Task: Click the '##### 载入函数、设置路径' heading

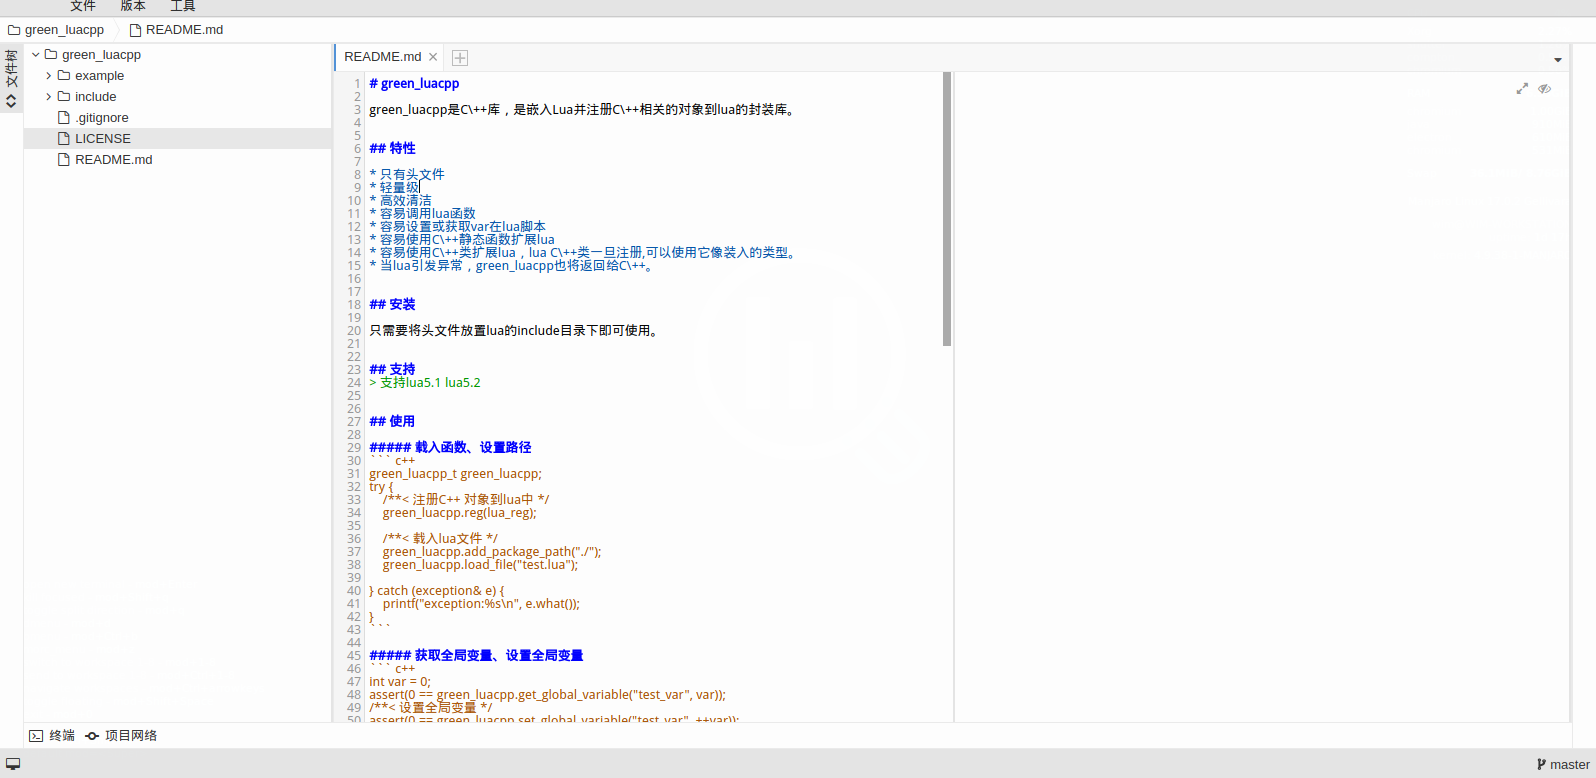Action: 450,448
